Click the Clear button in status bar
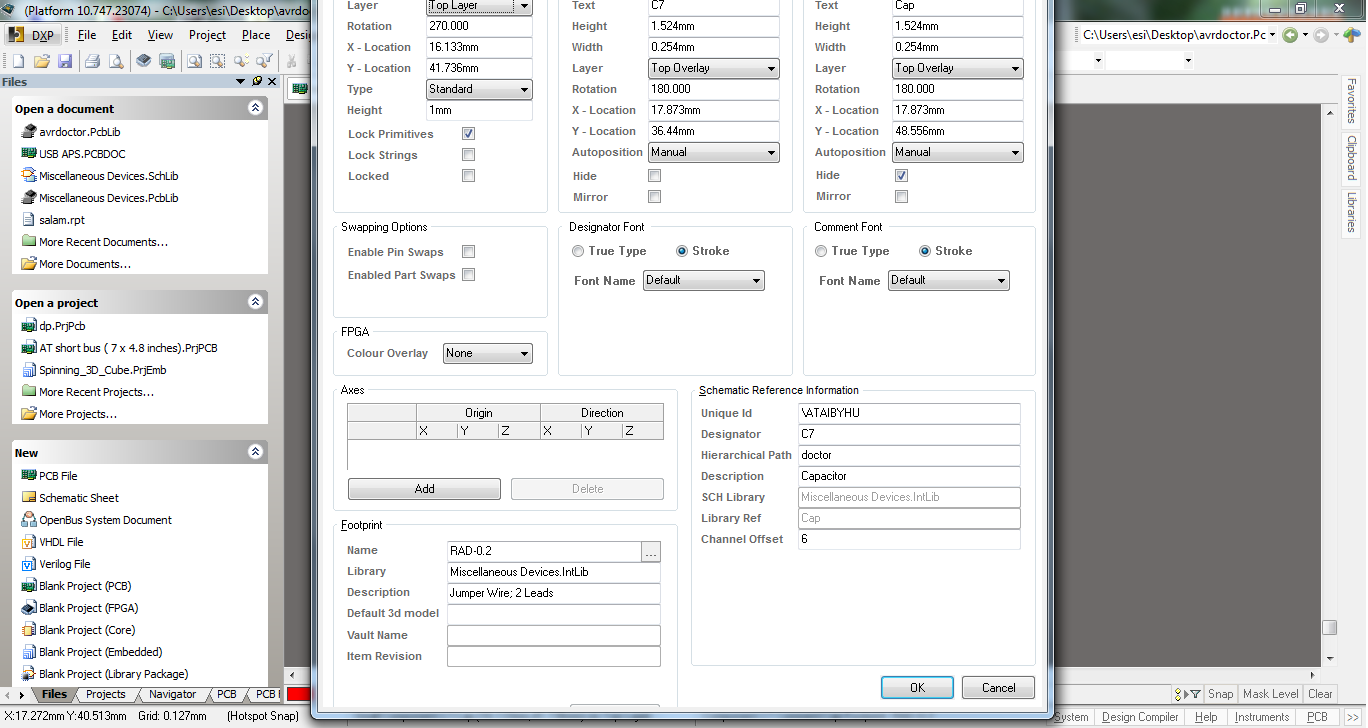 click(x=1320, y=694)
